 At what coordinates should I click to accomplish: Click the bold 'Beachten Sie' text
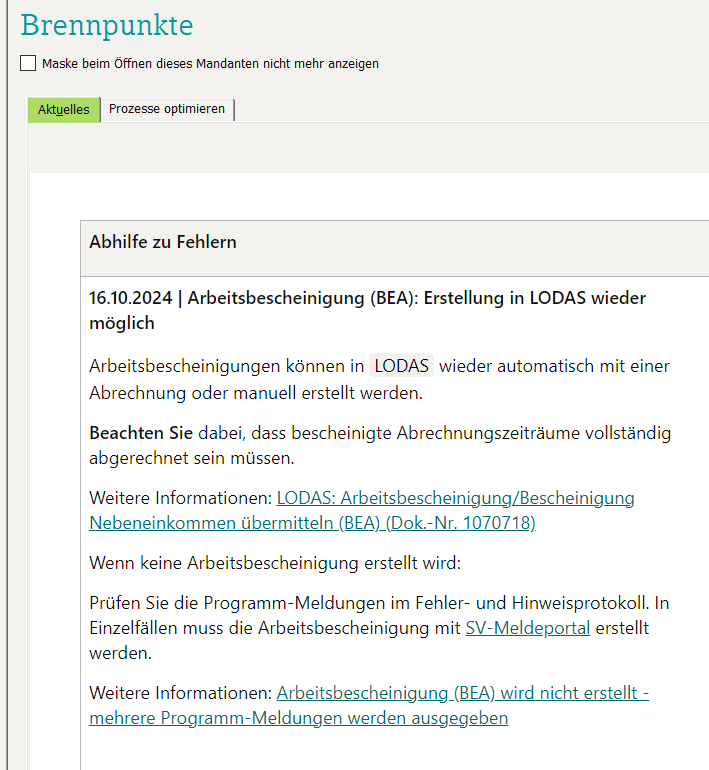tap(141, 433)
